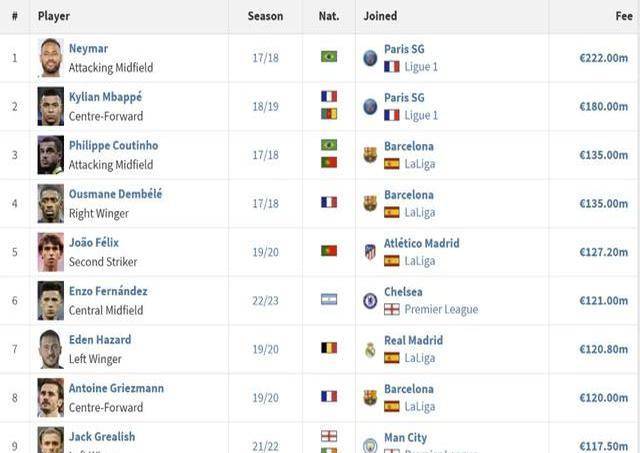This screenshot has height=453, width=640.
Task: Click the Atlético Madrid club crest
Action: [370, 252]
